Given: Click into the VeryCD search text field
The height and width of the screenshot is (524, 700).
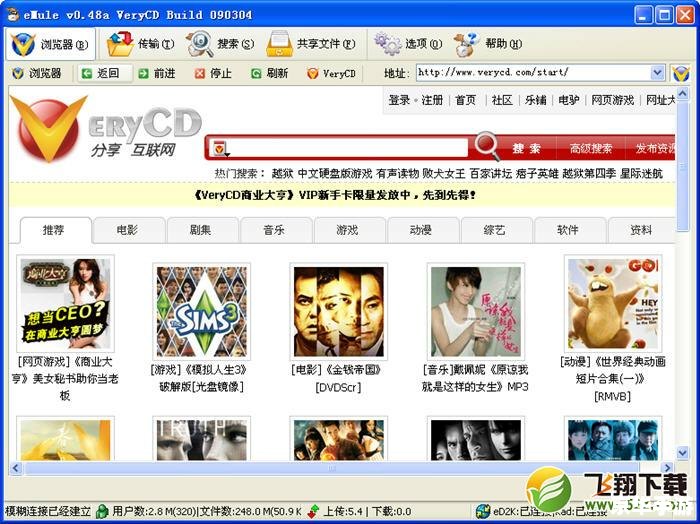Looking at the screenshot, I should click(349, 148).
